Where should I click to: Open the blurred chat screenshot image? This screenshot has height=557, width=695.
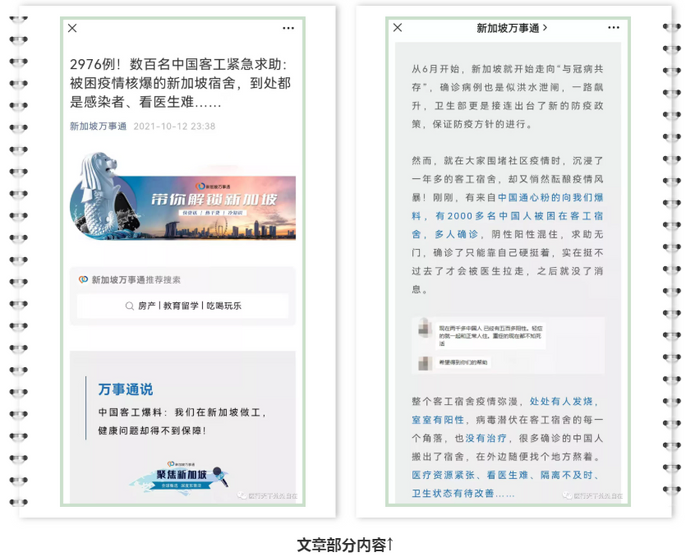coord(508,346)
